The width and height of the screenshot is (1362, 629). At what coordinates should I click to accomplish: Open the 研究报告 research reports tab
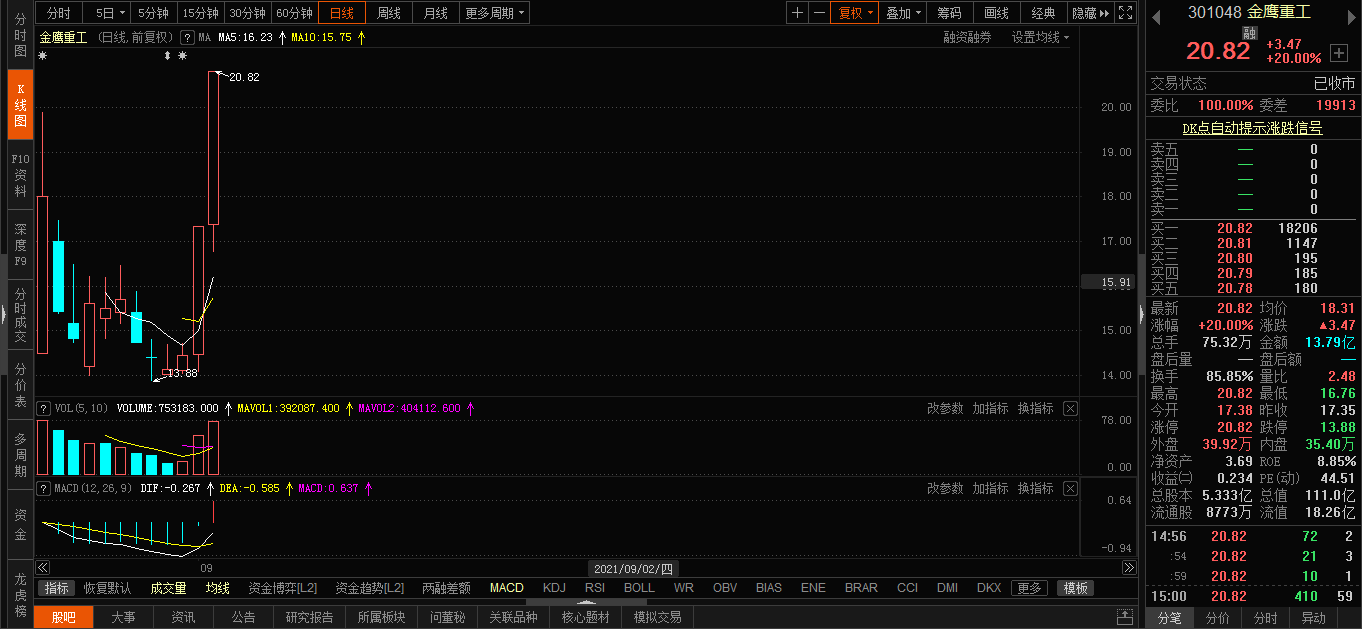[x=308, y=617]
